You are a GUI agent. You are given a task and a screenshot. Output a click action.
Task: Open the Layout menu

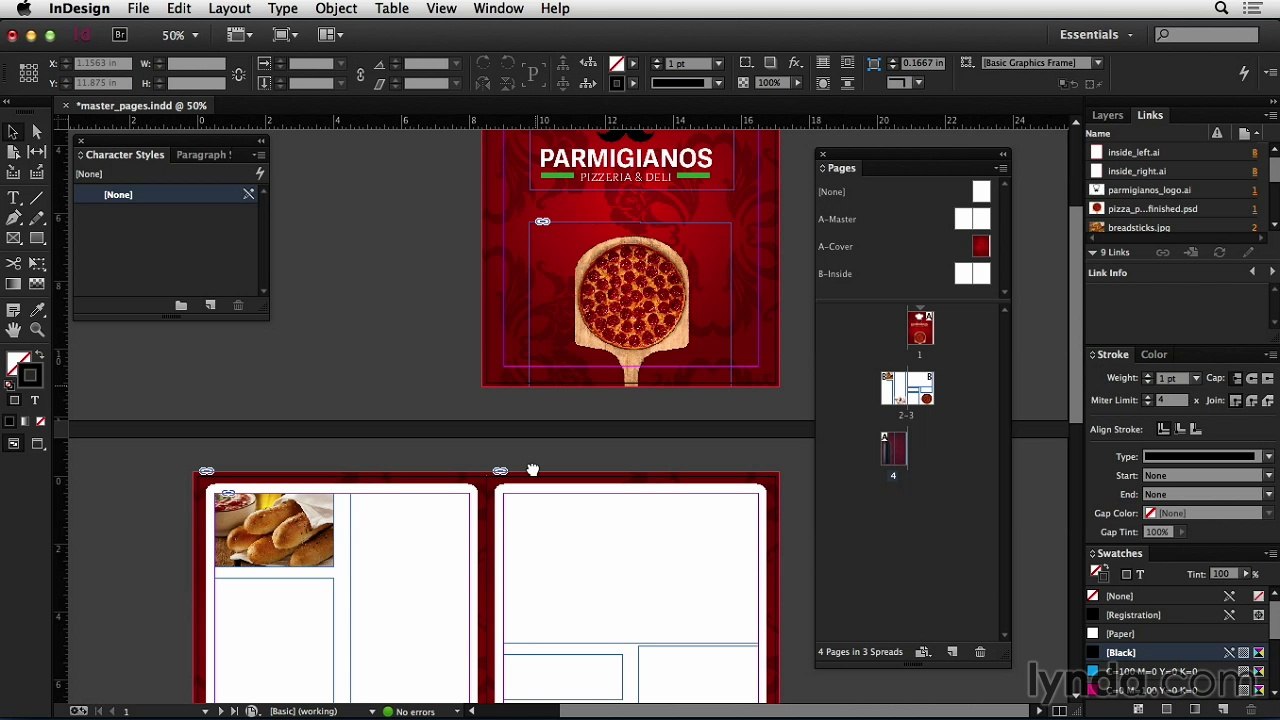[x=229, y=8]
